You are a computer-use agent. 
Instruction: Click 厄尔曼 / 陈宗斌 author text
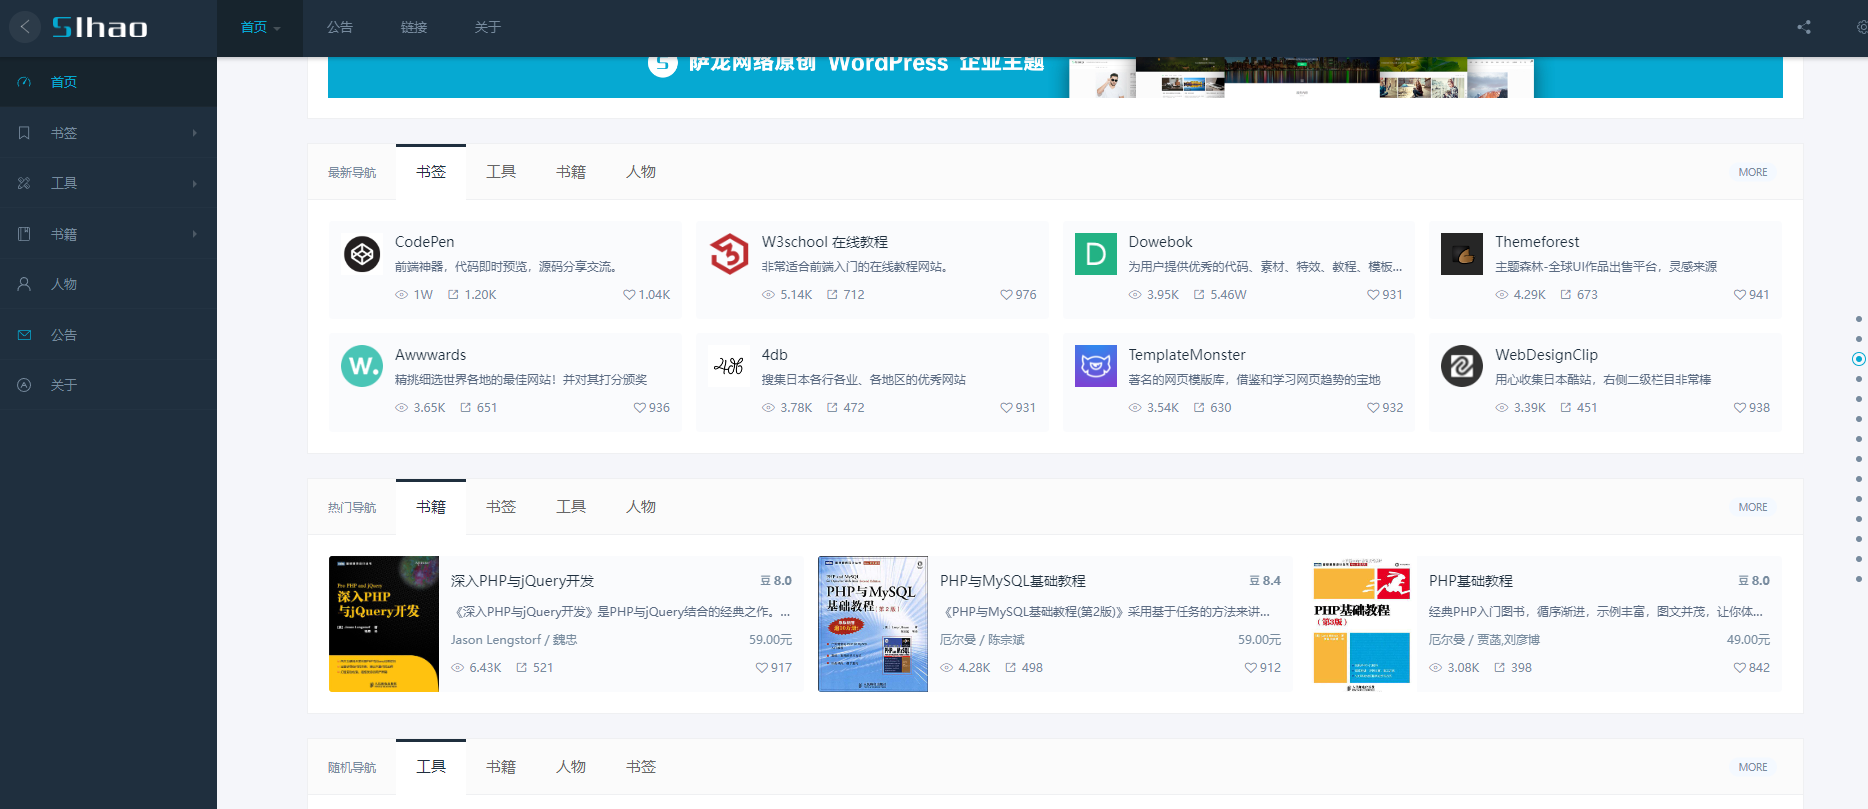pos(982,640)
